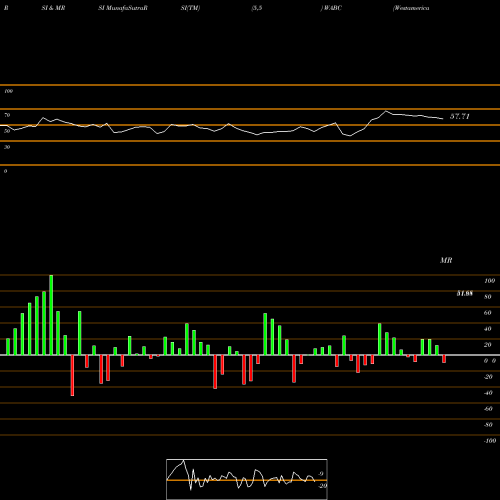500x500 pixels.
Task: Click the '(Westamerica' company name text
Action: [x=411, y=8]
